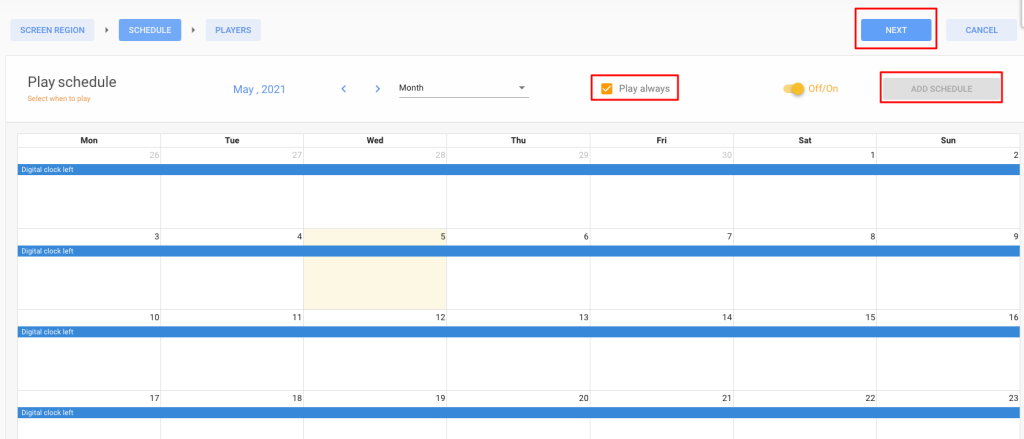
Task: Select the Schedule step
Action: point(150,30)
